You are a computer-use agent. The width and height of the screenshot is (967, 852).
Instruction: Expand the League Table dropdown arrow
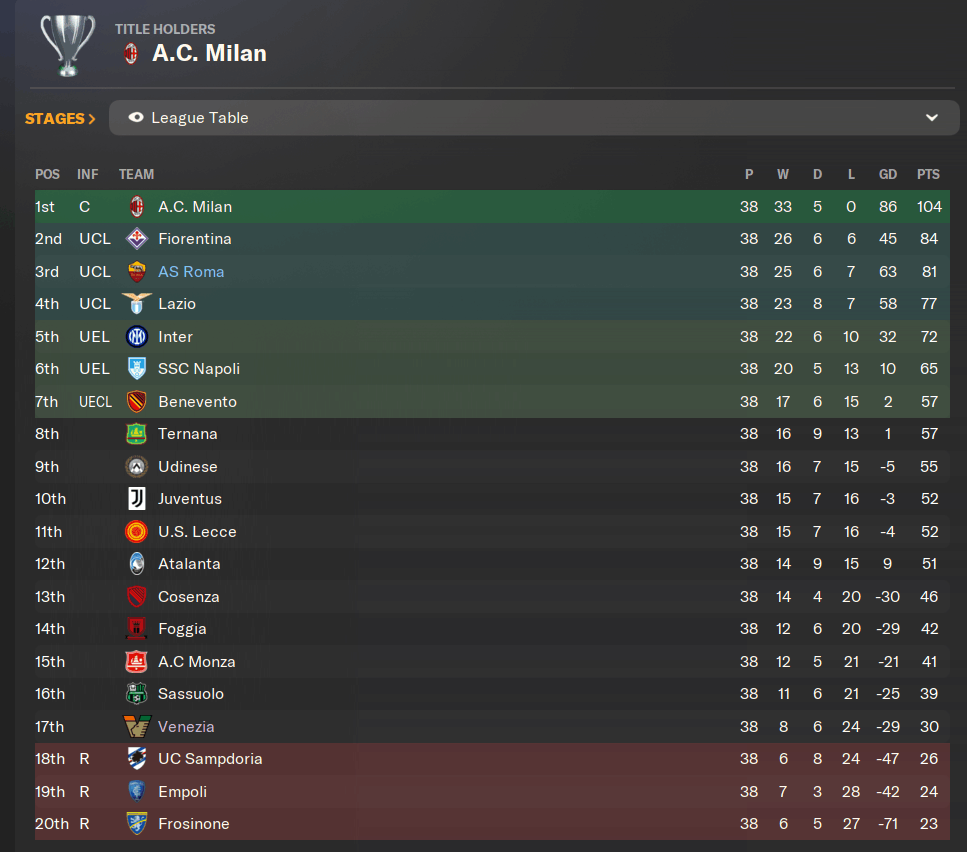(932, 117)
